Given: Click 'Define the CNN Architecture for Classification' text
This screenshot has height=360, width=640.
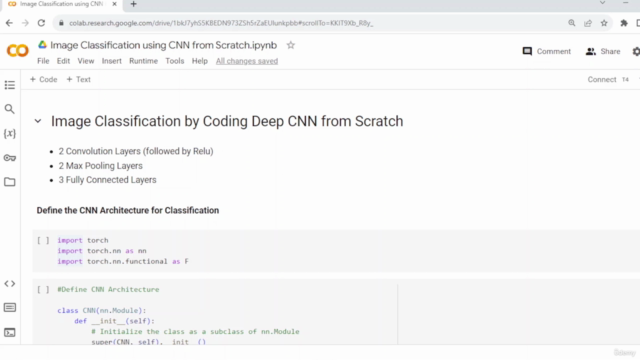Looking at the screenshot, I should 128,210.
